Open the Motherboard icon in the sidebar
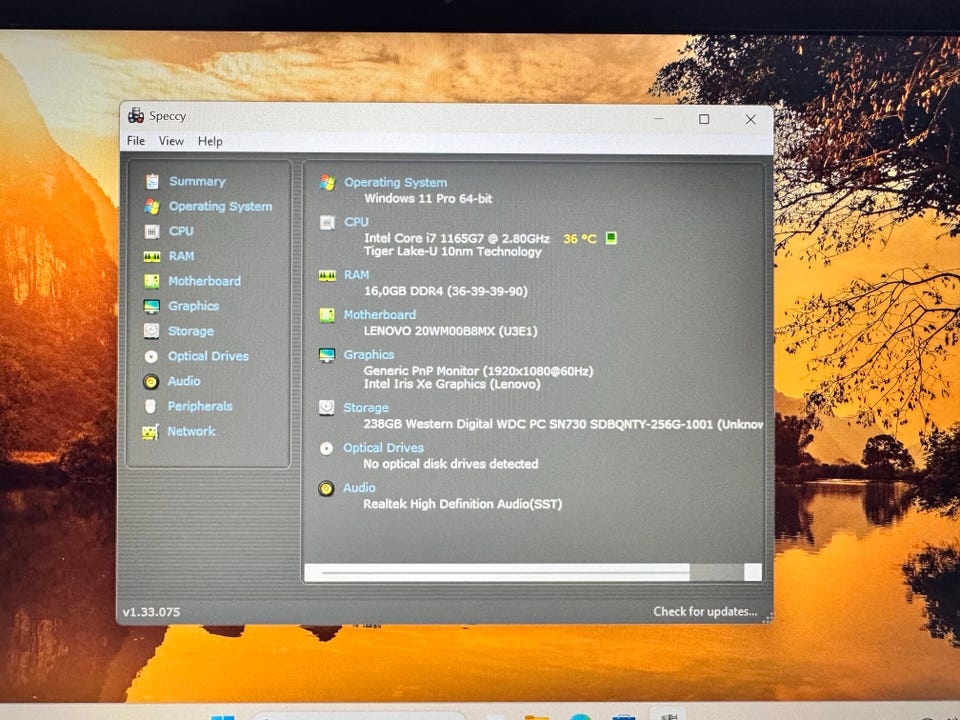This screenshot has width=960, height=720. tap(151, 281)
